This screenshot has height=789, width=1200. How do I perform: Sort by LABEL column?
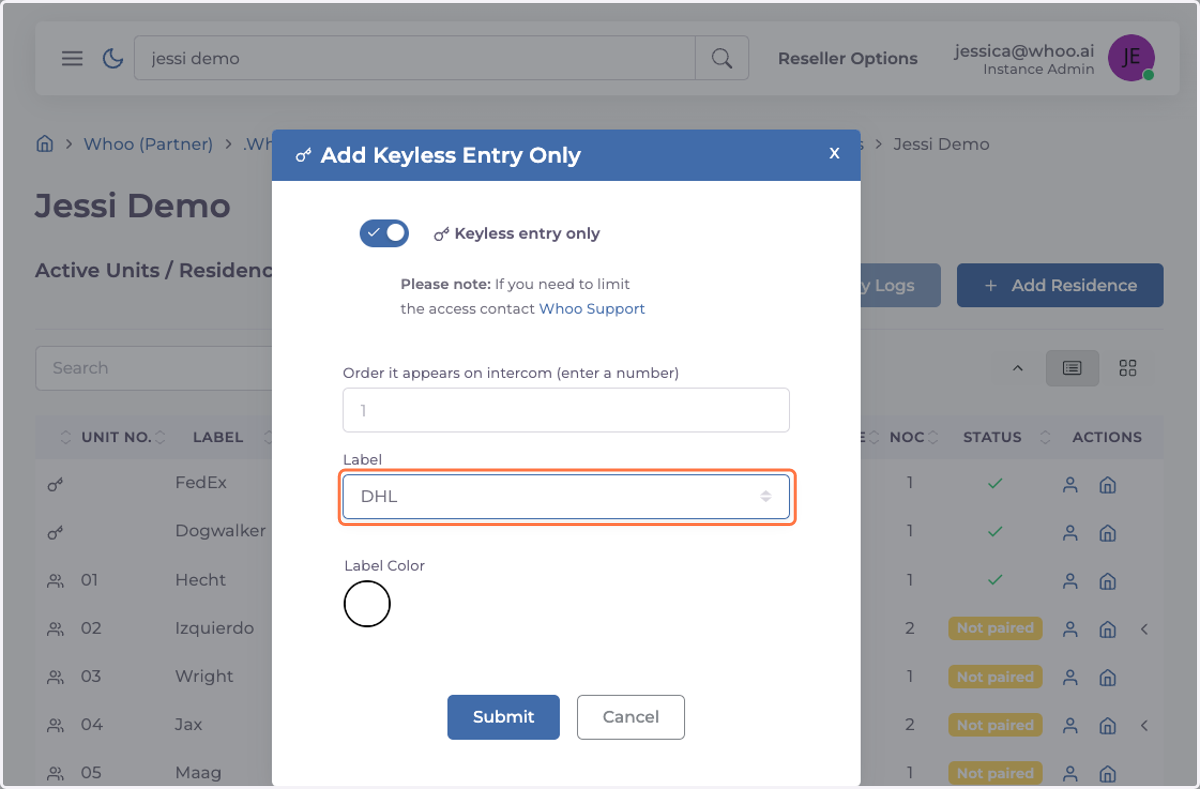(218, 437)
